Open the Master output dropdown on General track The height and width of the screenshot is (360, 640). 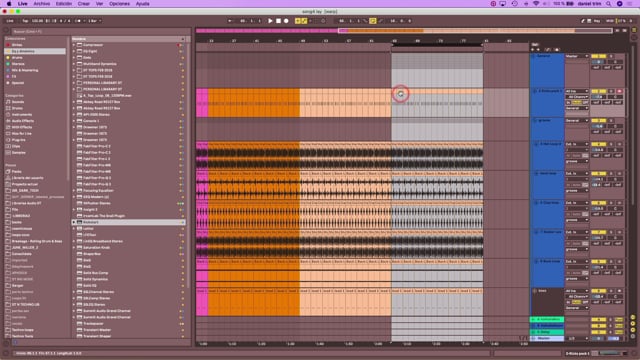click(576, 56)
